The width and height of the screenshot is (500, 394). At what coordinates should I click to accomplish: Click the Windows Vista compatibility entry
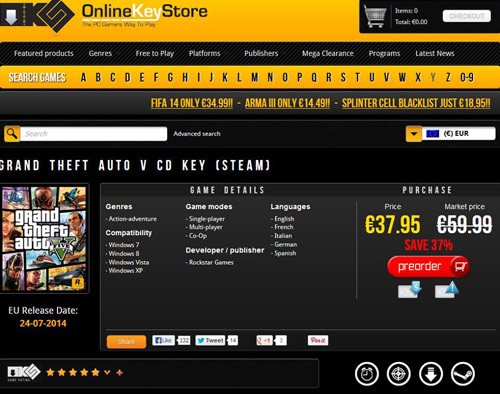(129, 262)
